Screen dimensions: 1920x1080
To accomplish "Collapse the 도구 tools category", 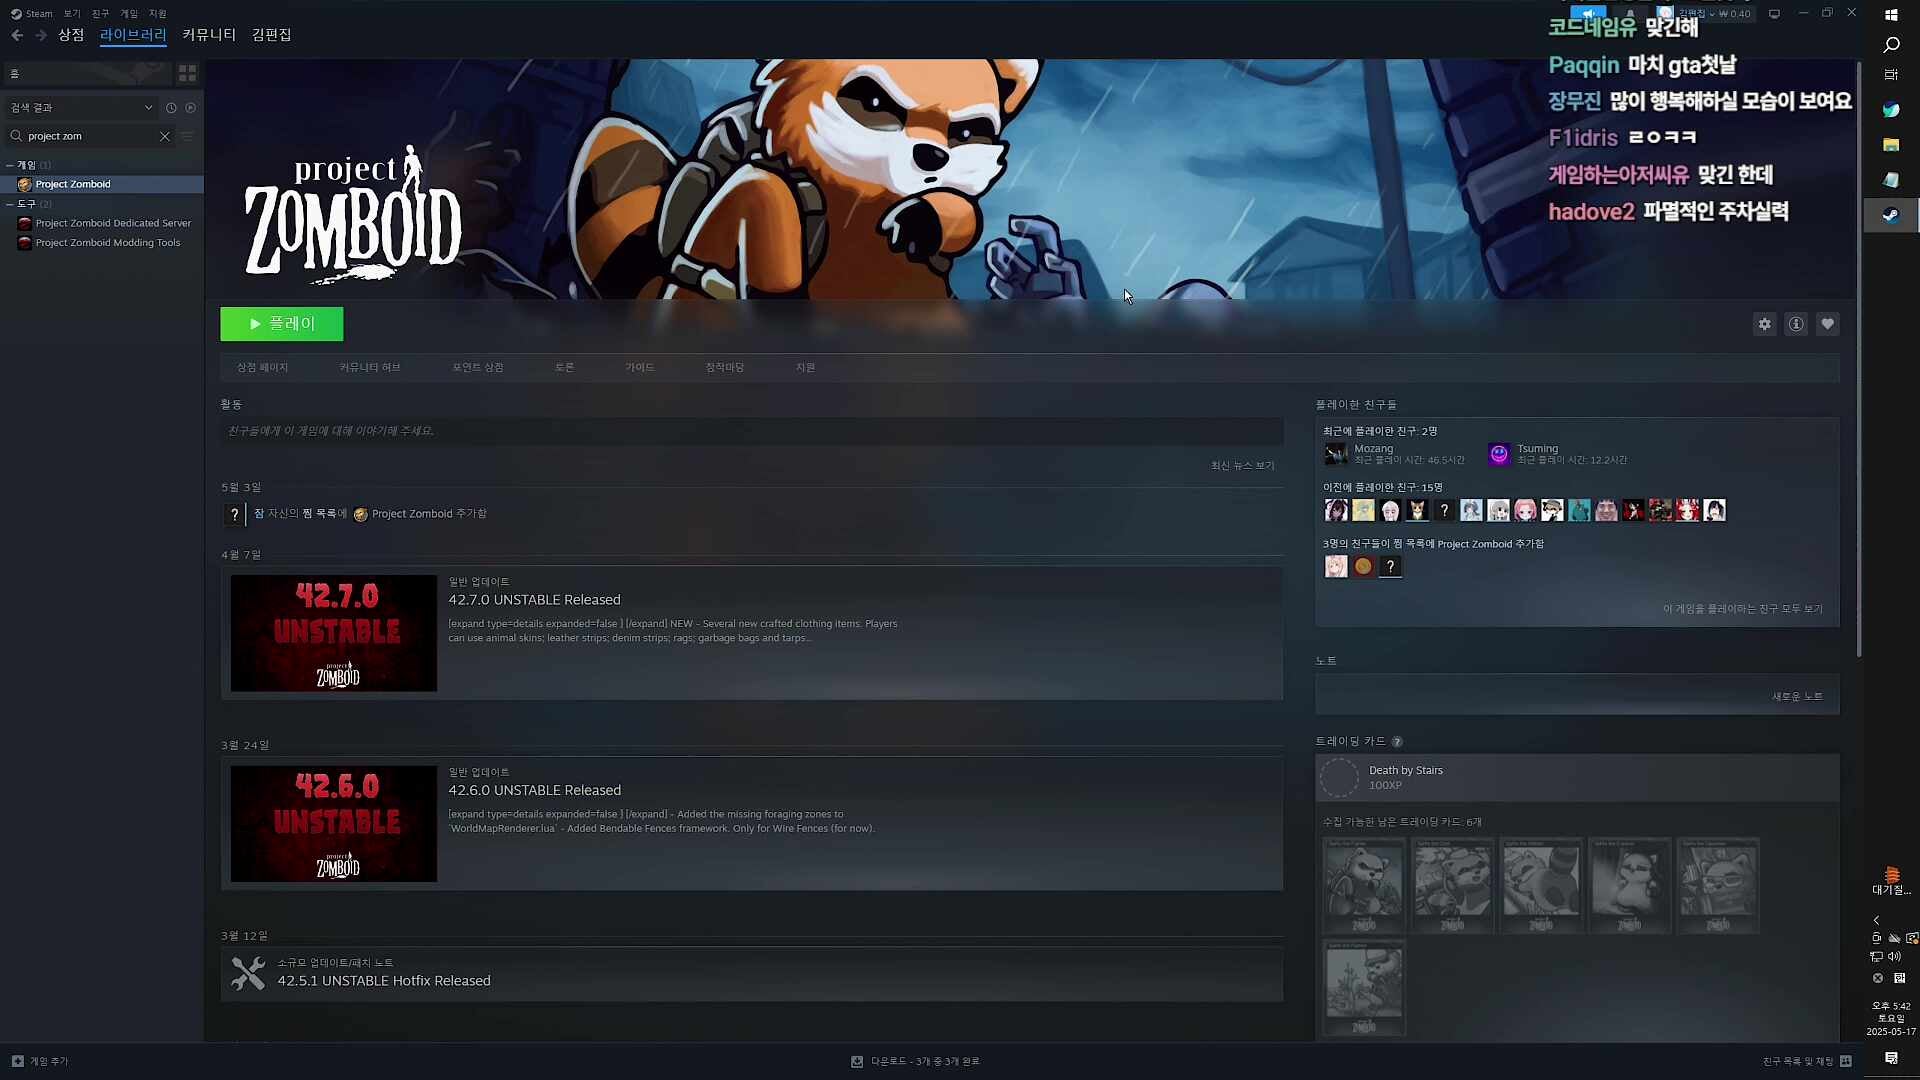I will point(10,204).
